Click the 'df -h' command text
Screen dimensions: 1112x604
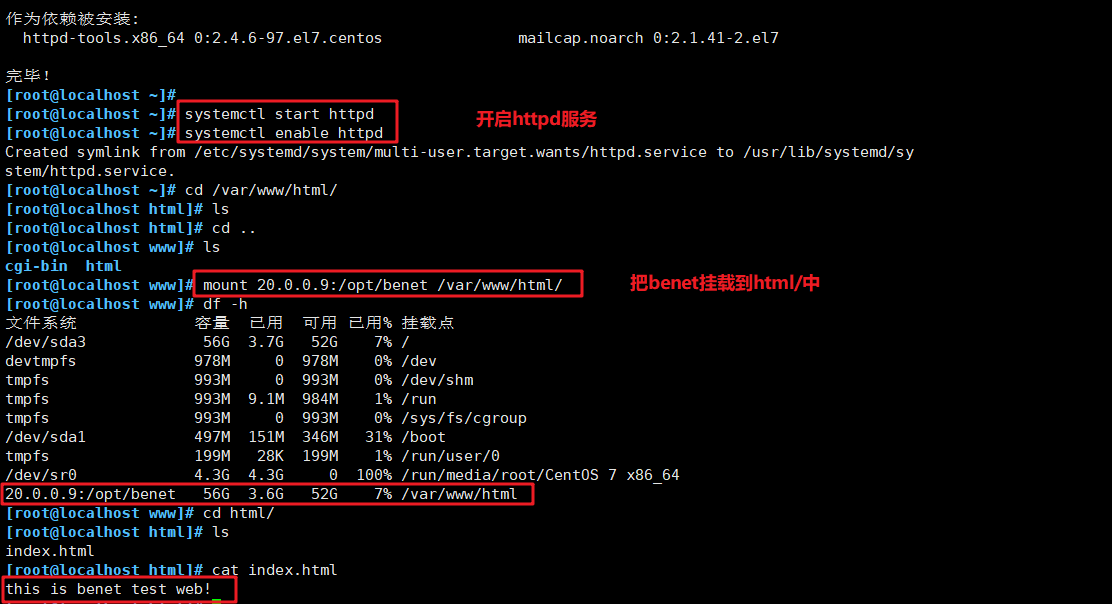[225, 304]
